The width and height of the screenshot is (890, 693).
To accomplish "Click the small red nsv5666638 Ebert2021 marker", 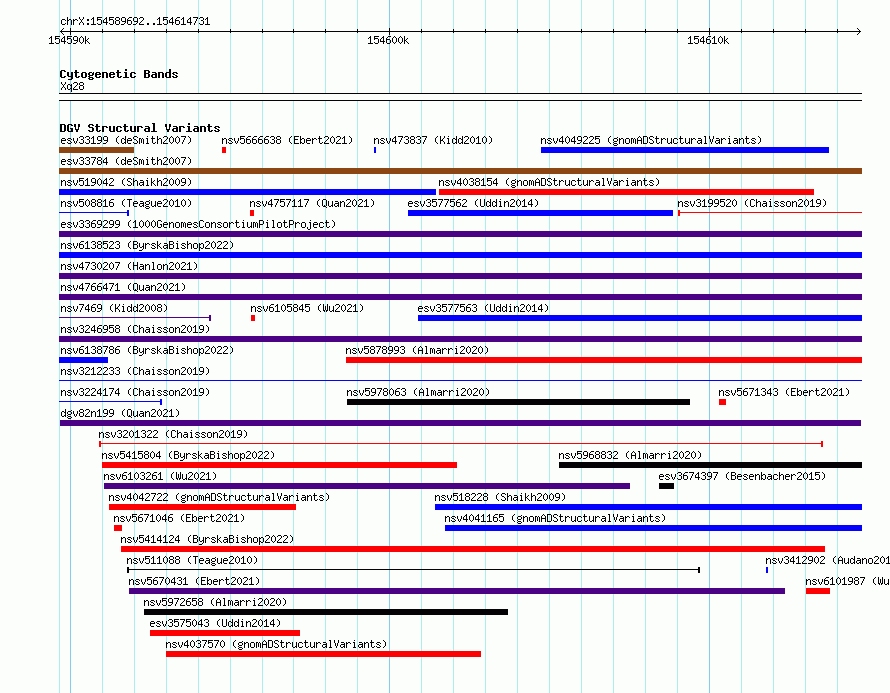I will 224,150.
